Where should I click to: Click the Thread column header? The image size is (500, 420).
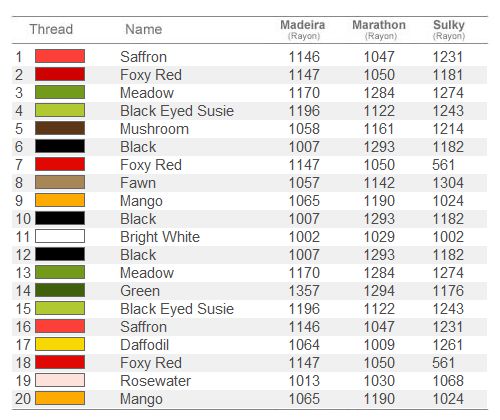[51, 29]
